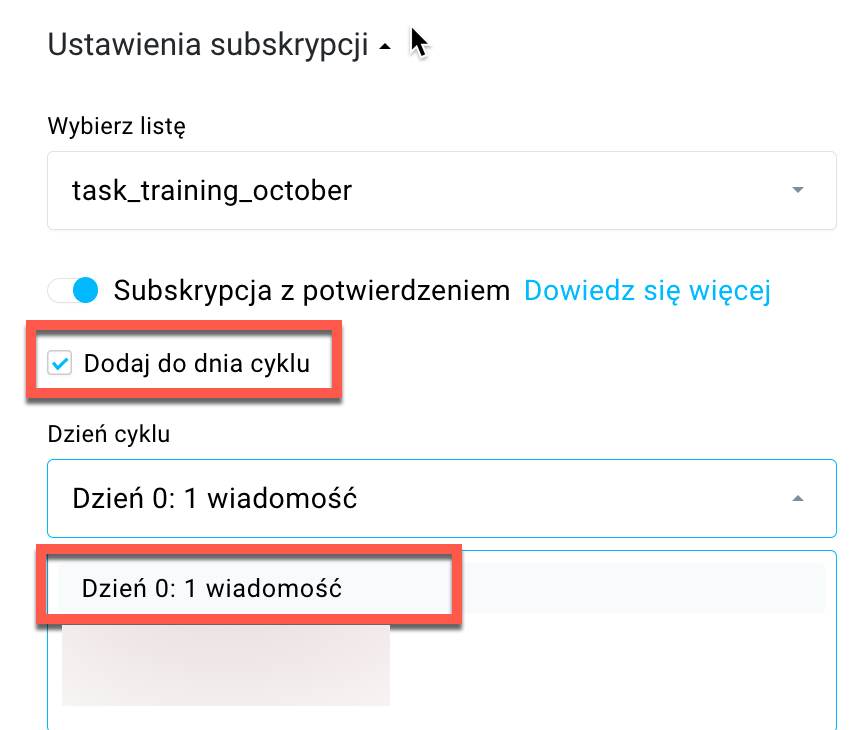852x730 pixels.
Task: Click the caret icon in the task_training_october selector
Action: [797, 190]
